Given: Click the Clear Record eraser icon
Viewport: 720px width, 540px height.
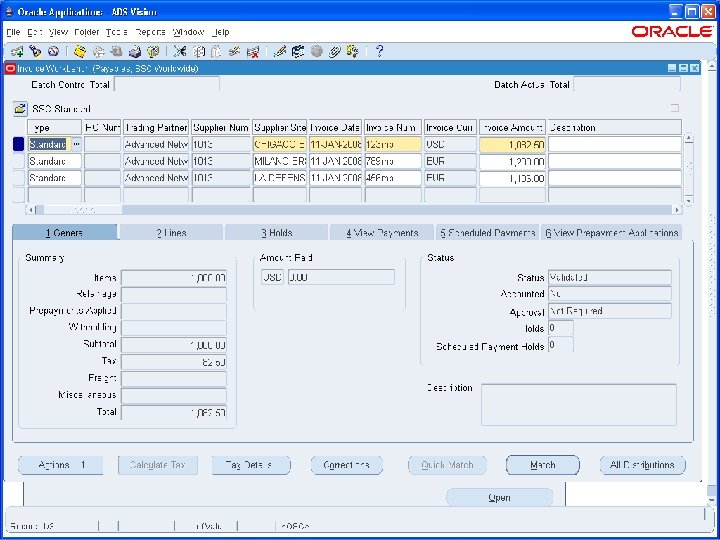Looking at the screenshot, I should (235, 51).
